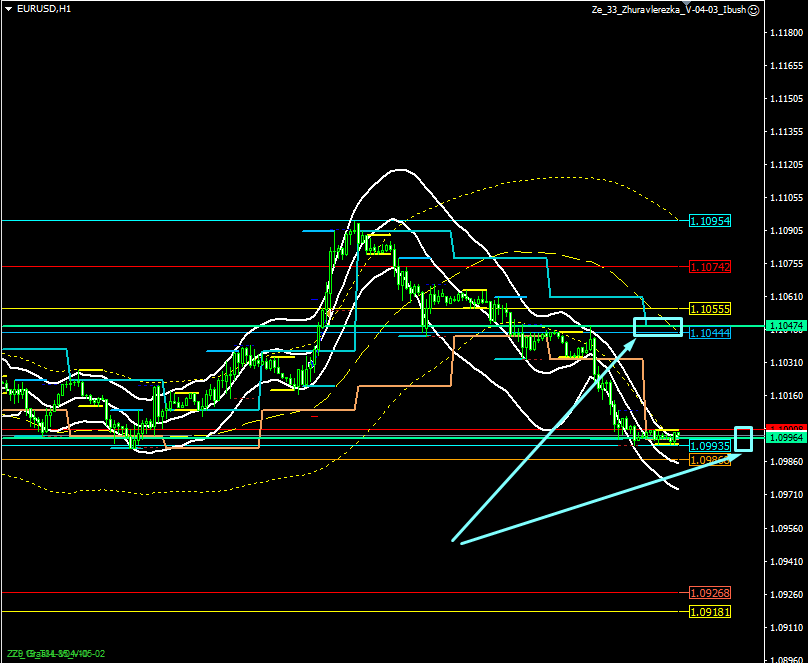
Task: Click the 1.11800 value on price scale
Action: pos(787,32)
